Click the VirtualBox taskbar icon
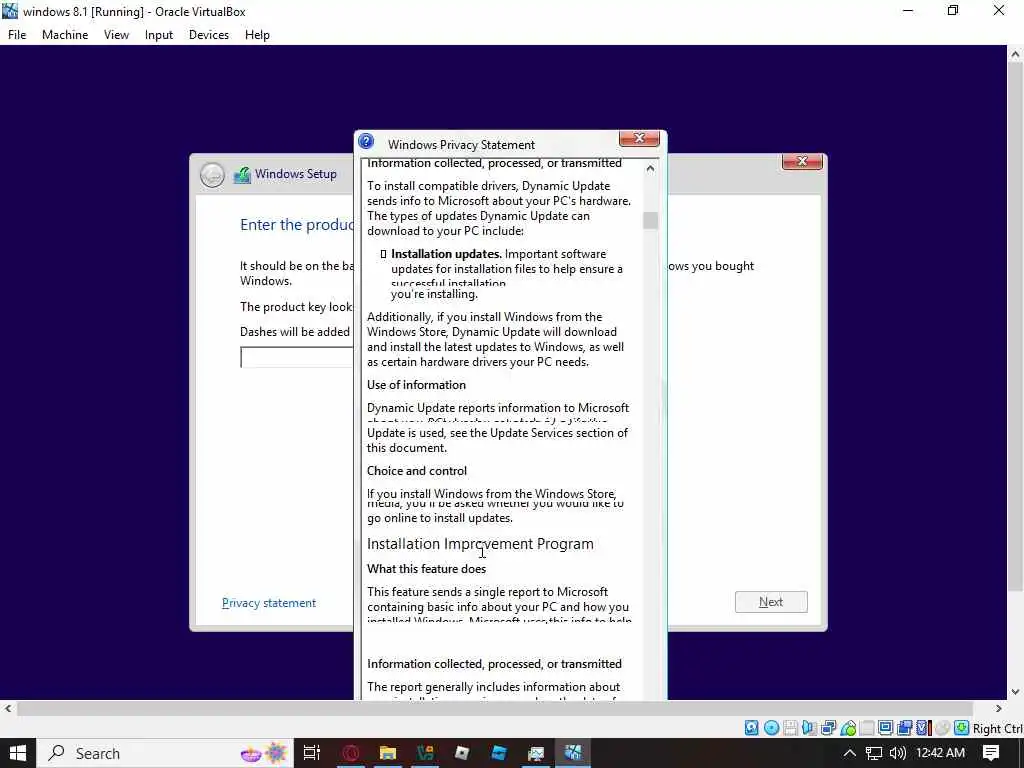Screen dimensions: 1024x768 [x=573, y=753]
